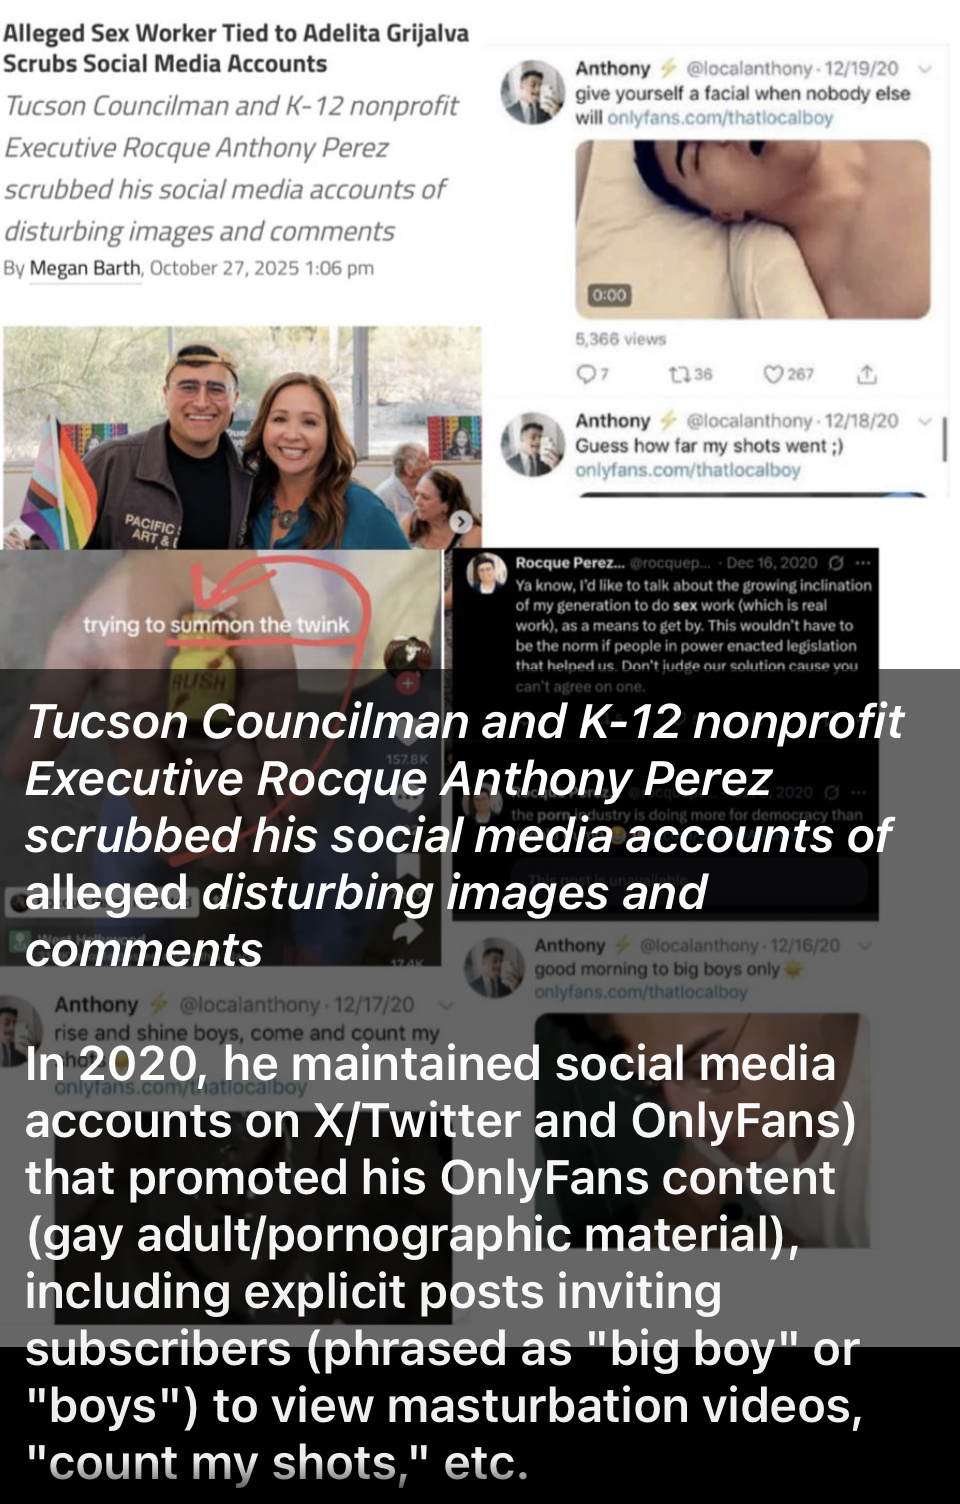This screenshot has width=960, height=1504.
Task: Open the Megan Barth author link
Action: click(x=85, y=268)
